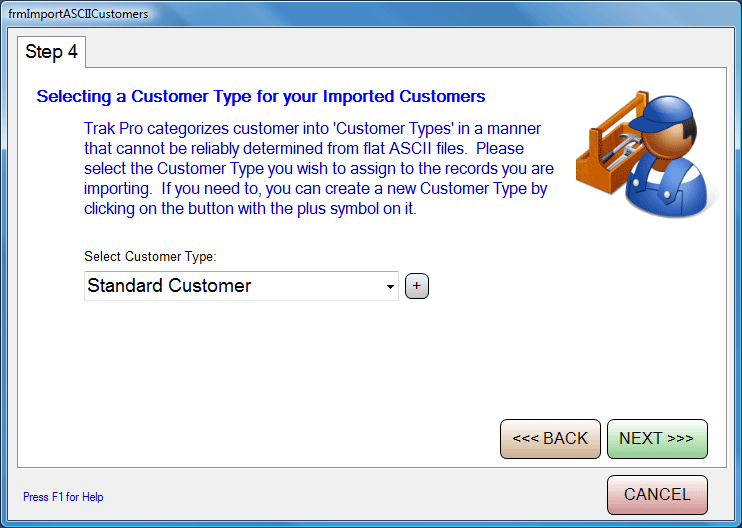The height and width of the screenshot is (528, 742).
Task: Cancel the customer import wizard
Action: [657, 495]
